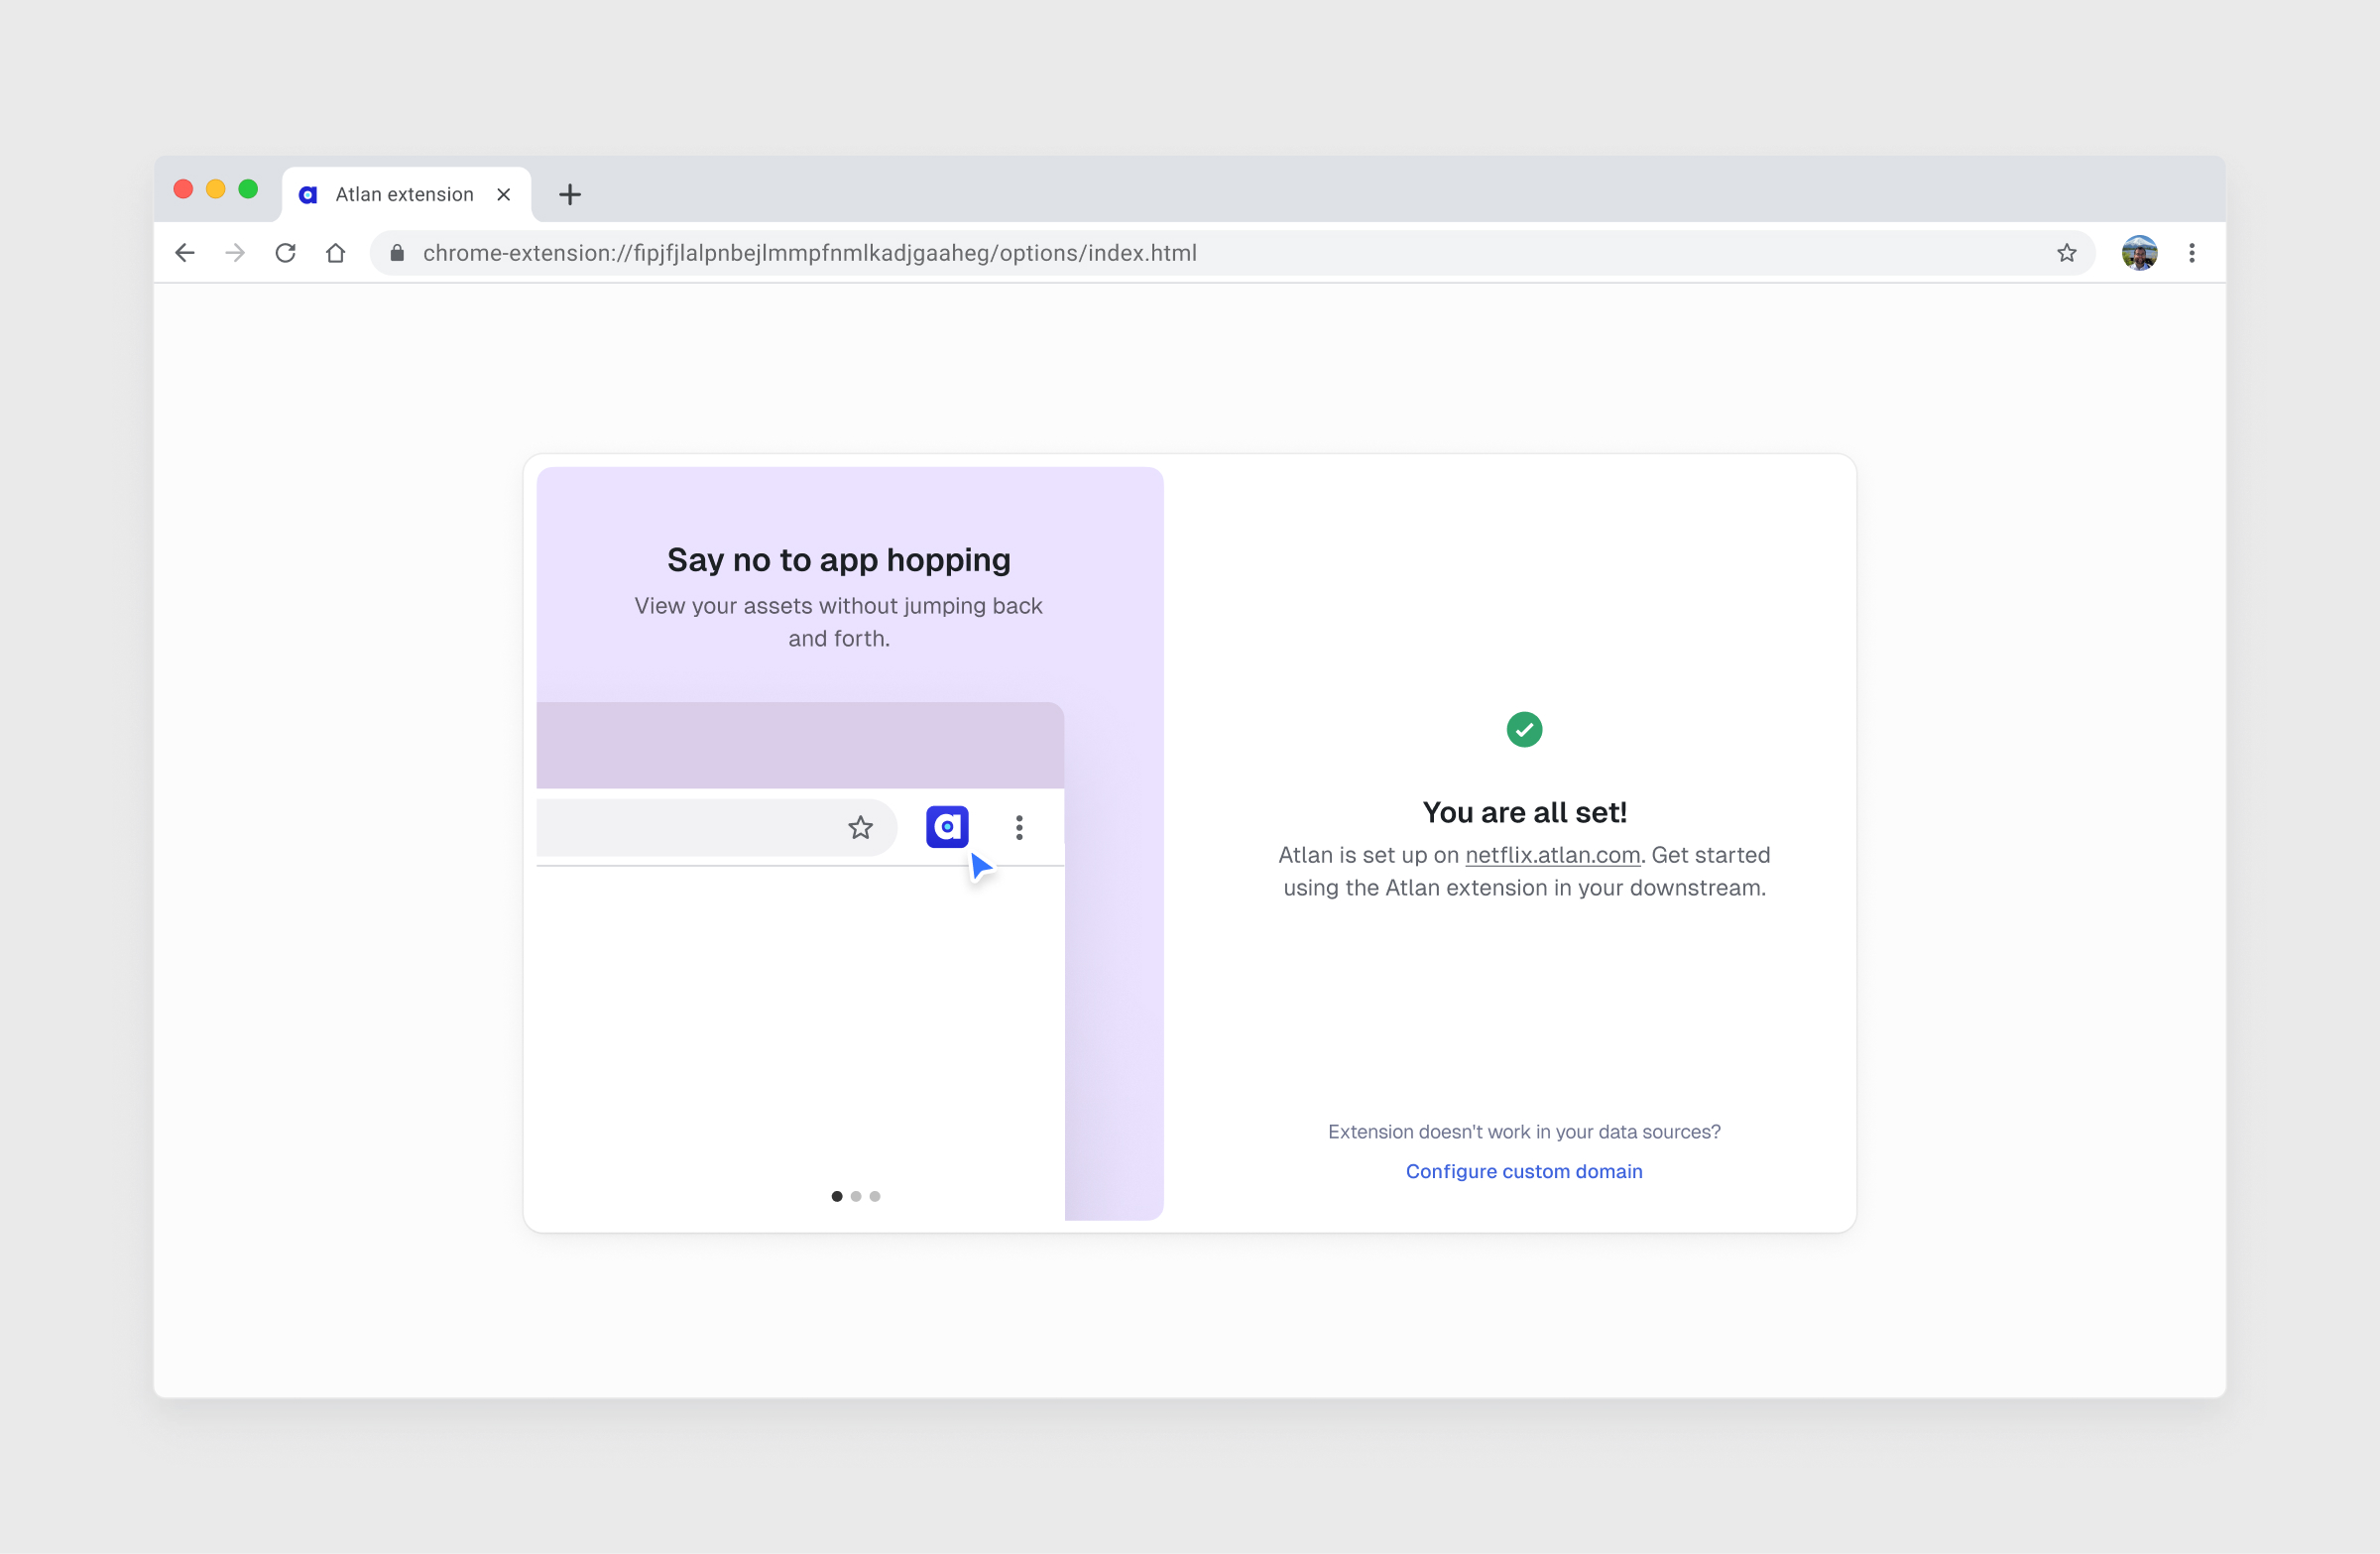Click the browser back arrow
The image size is (2380, 1554).
pos(185,253)
